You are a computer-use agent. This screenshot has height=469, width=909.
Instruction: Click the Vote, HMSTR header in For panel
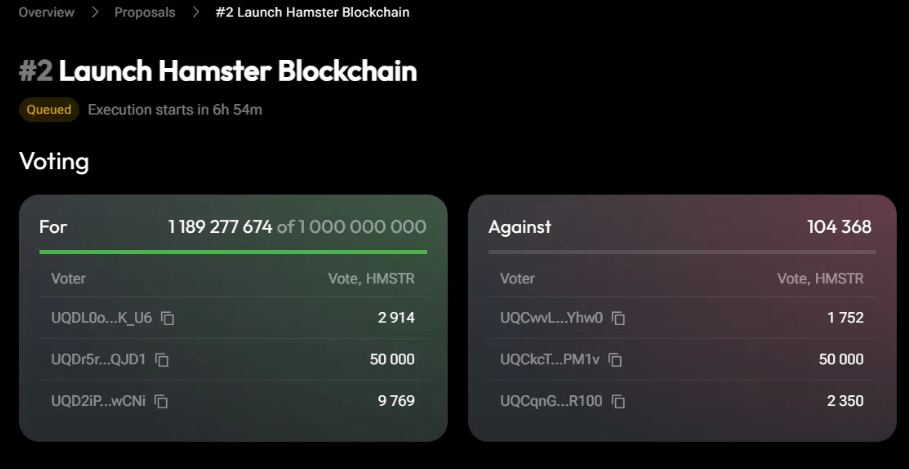click(371, 279)
